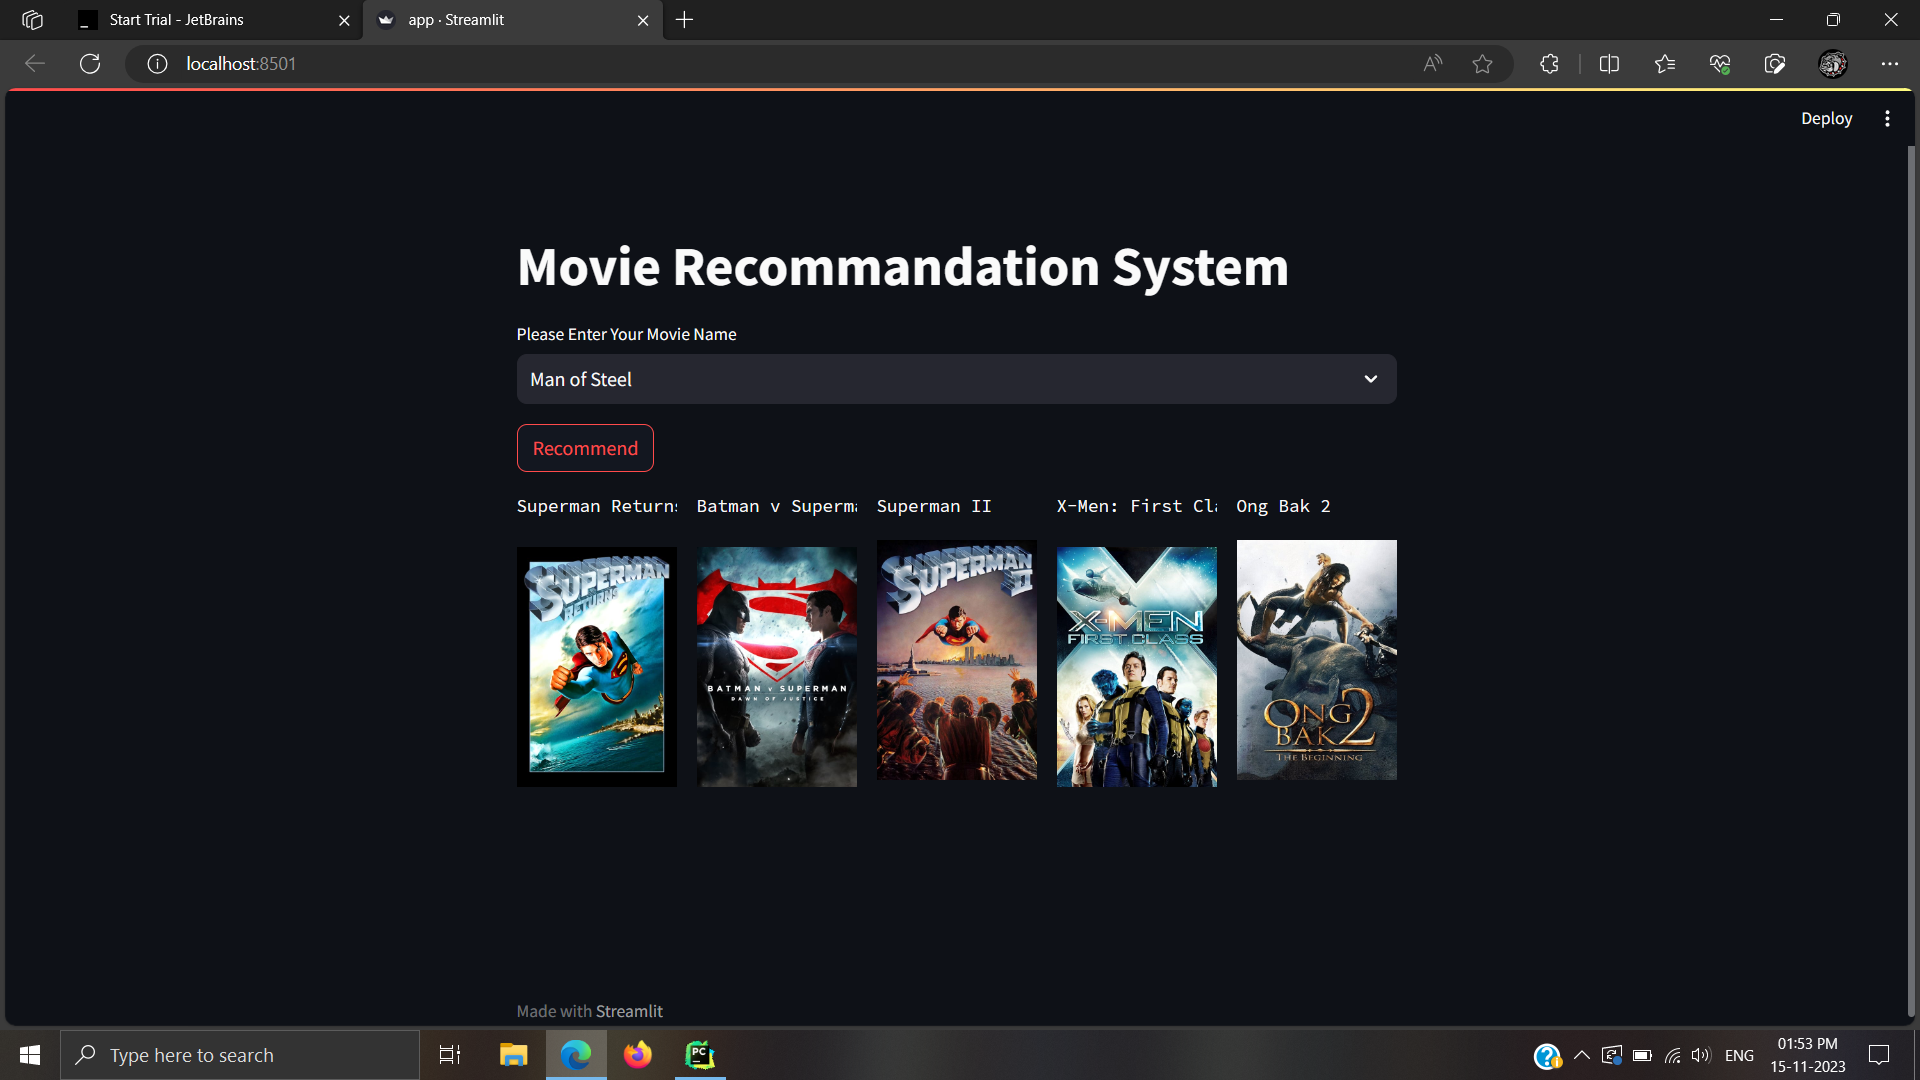Expand the movie name dropdown
This screenshot has width=1920, height=1080.
[1371, 379]
